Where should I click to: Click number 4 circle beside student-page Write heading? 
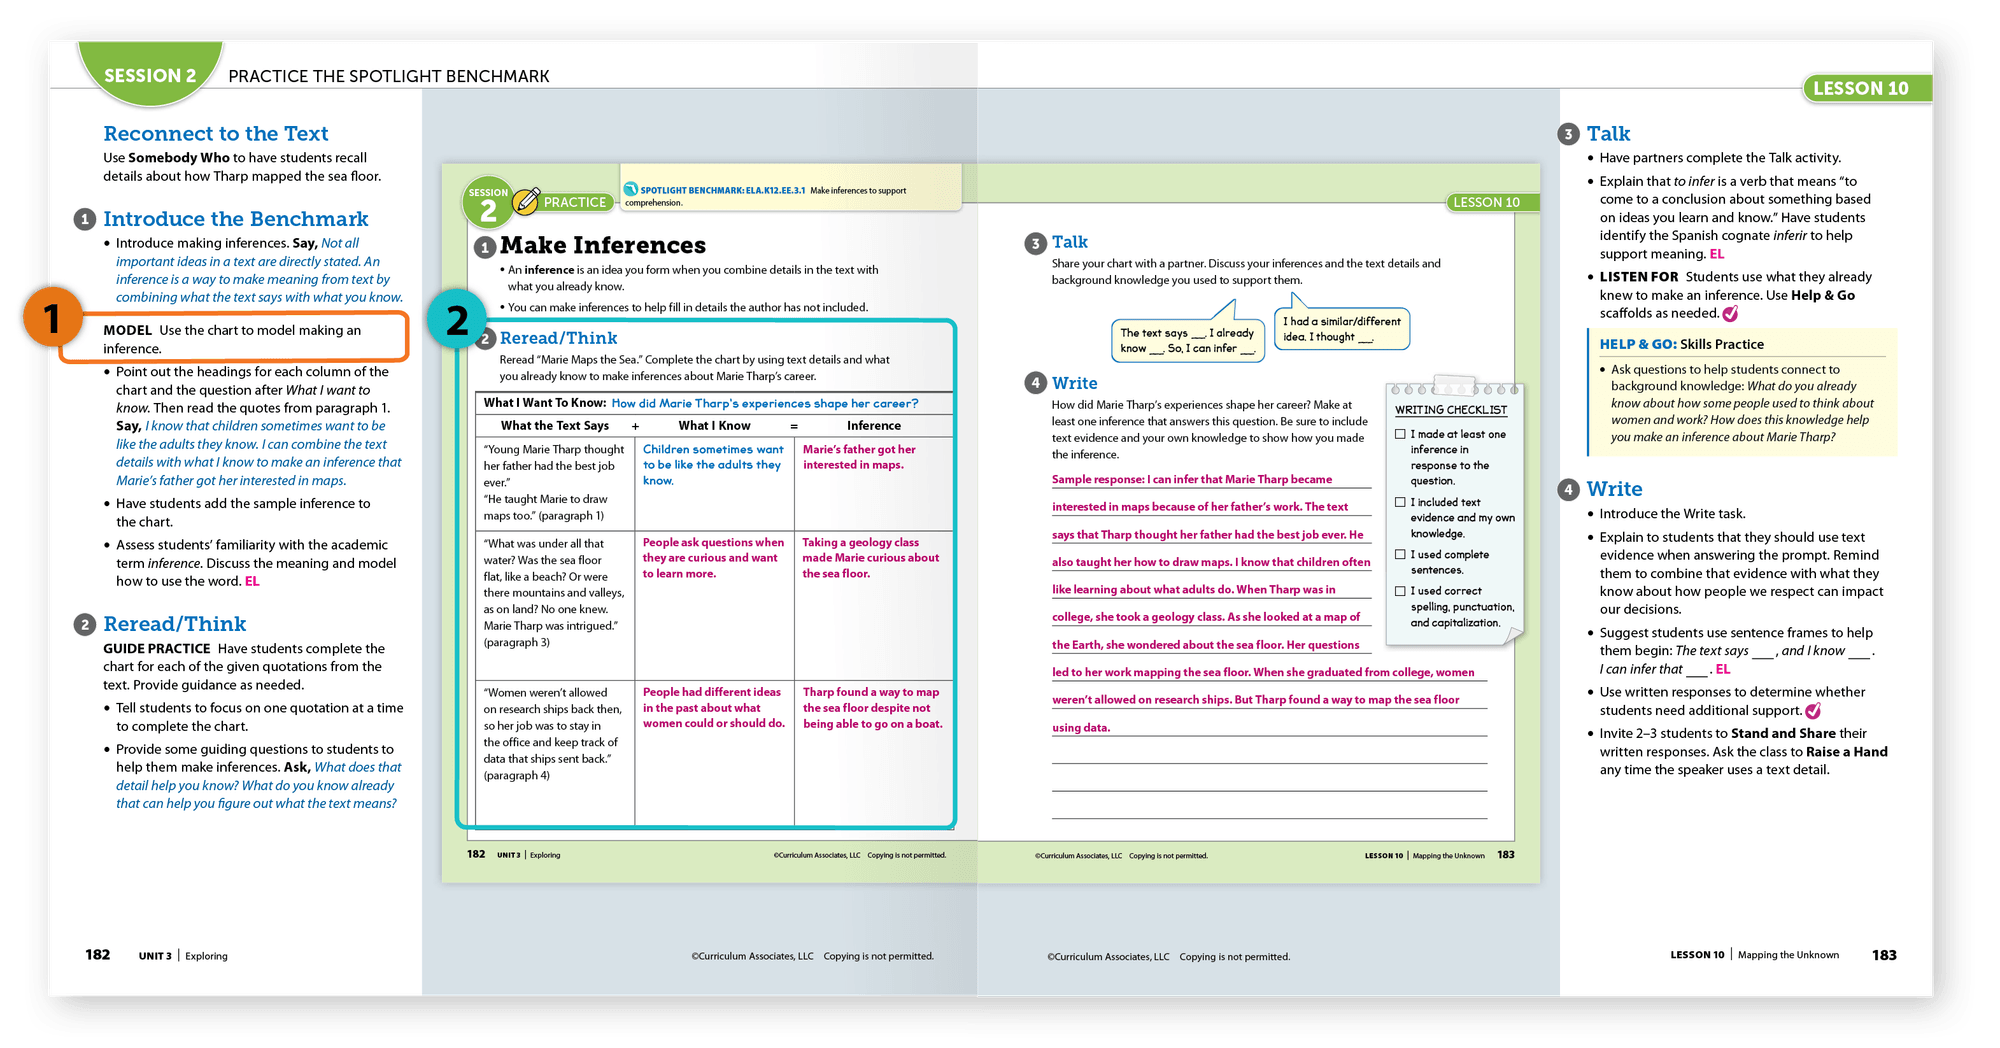tap(1035, 383)
